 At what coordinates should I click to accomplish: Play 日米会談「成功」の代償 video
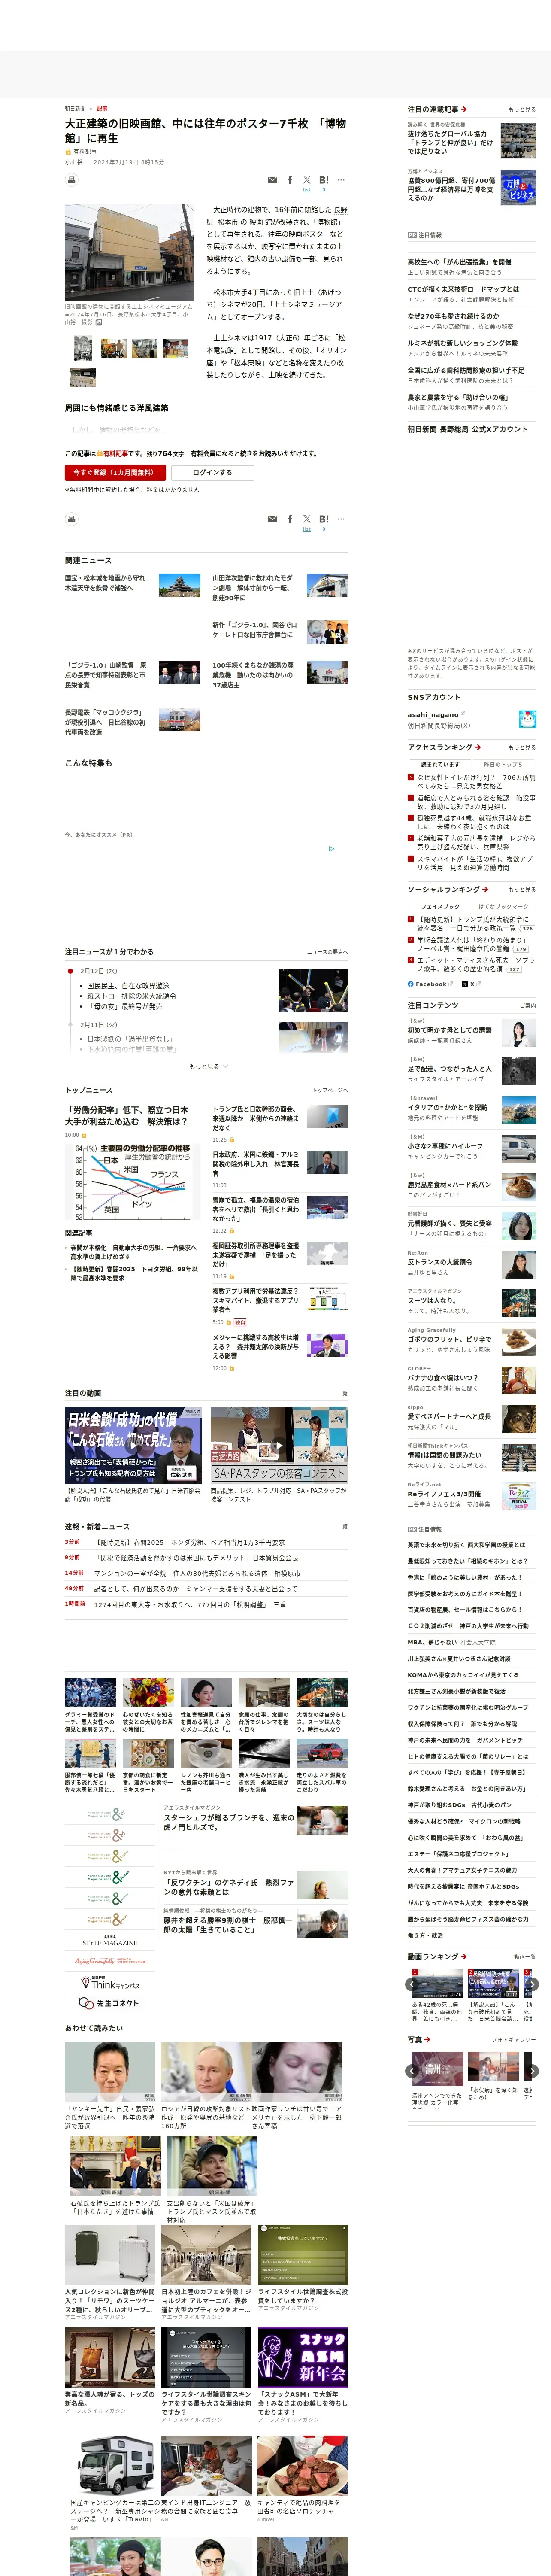pos(133,1445)
